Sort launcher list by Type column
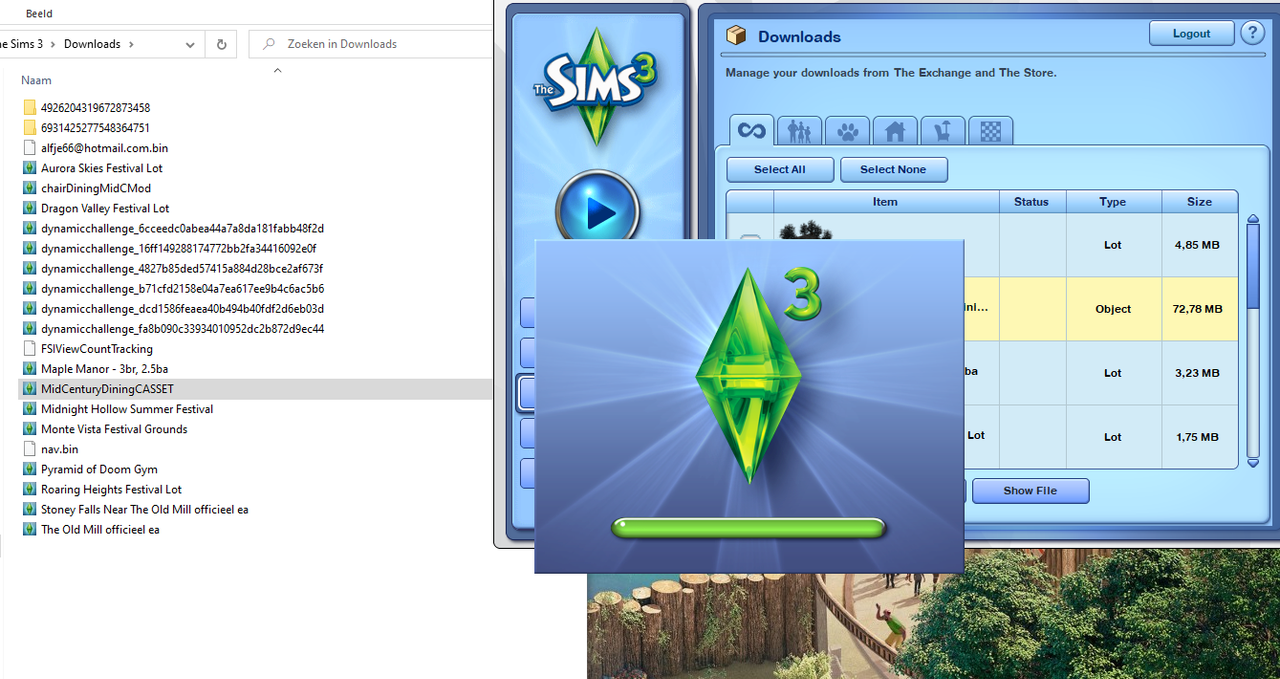Viewport: 1280px width, 679px height. coord(1113,202)
